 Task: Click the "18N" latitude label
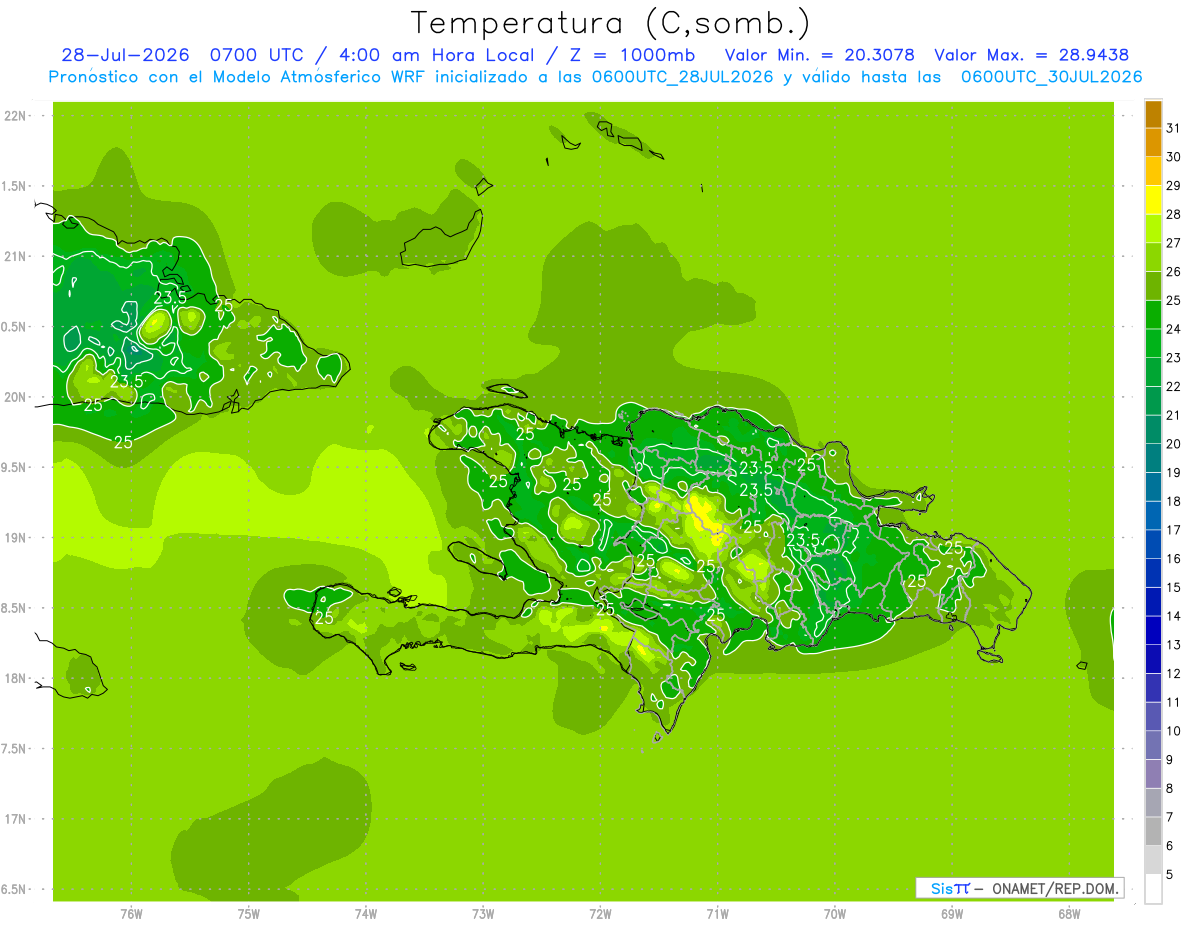[15, 678]
